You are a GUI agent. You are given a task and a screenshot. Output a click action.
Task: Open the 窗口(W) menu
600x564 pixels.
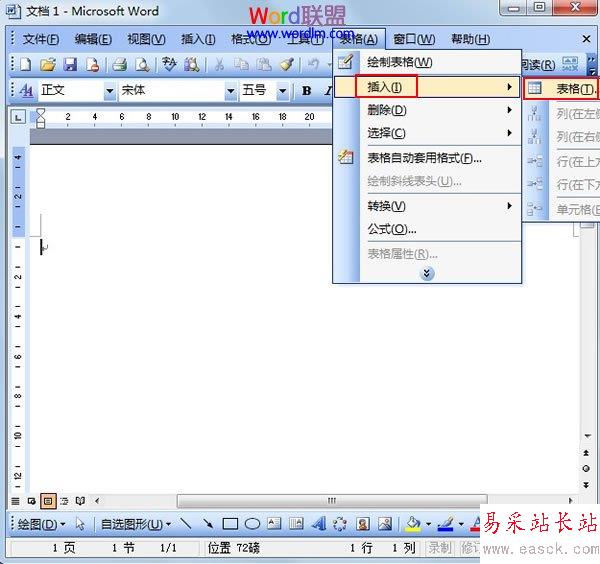[x=414, y=39]
